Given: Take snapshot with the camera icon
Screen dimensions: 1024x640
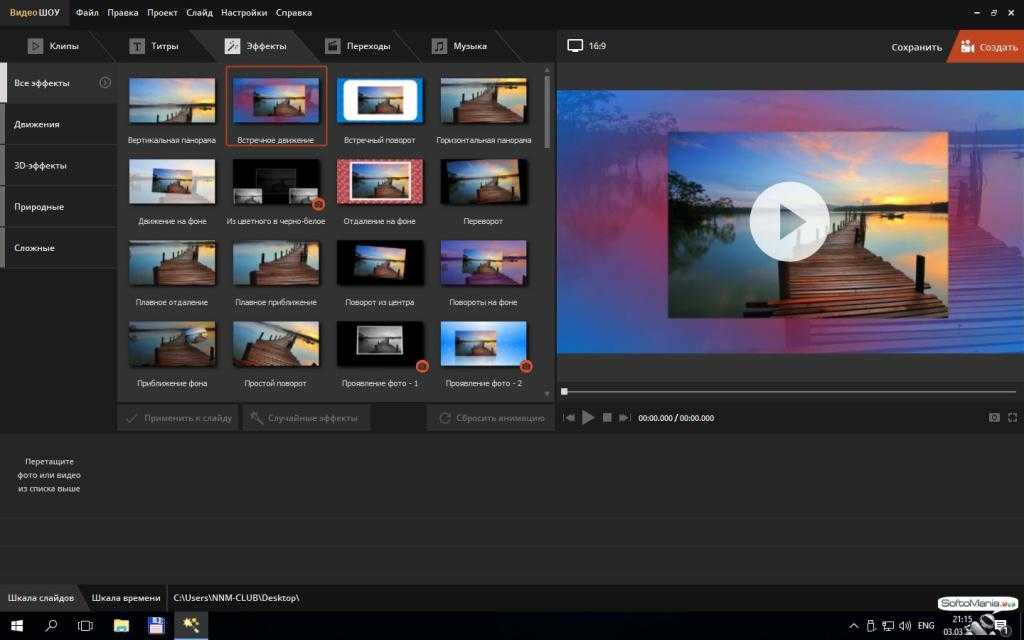Looking at the screenshot, I should pyautogui.click(x=994, y=417).
